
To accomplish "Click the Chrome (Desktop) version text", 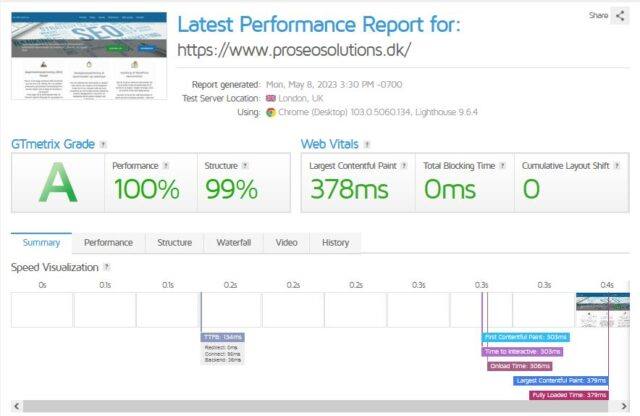I will [x=378, y=112].
